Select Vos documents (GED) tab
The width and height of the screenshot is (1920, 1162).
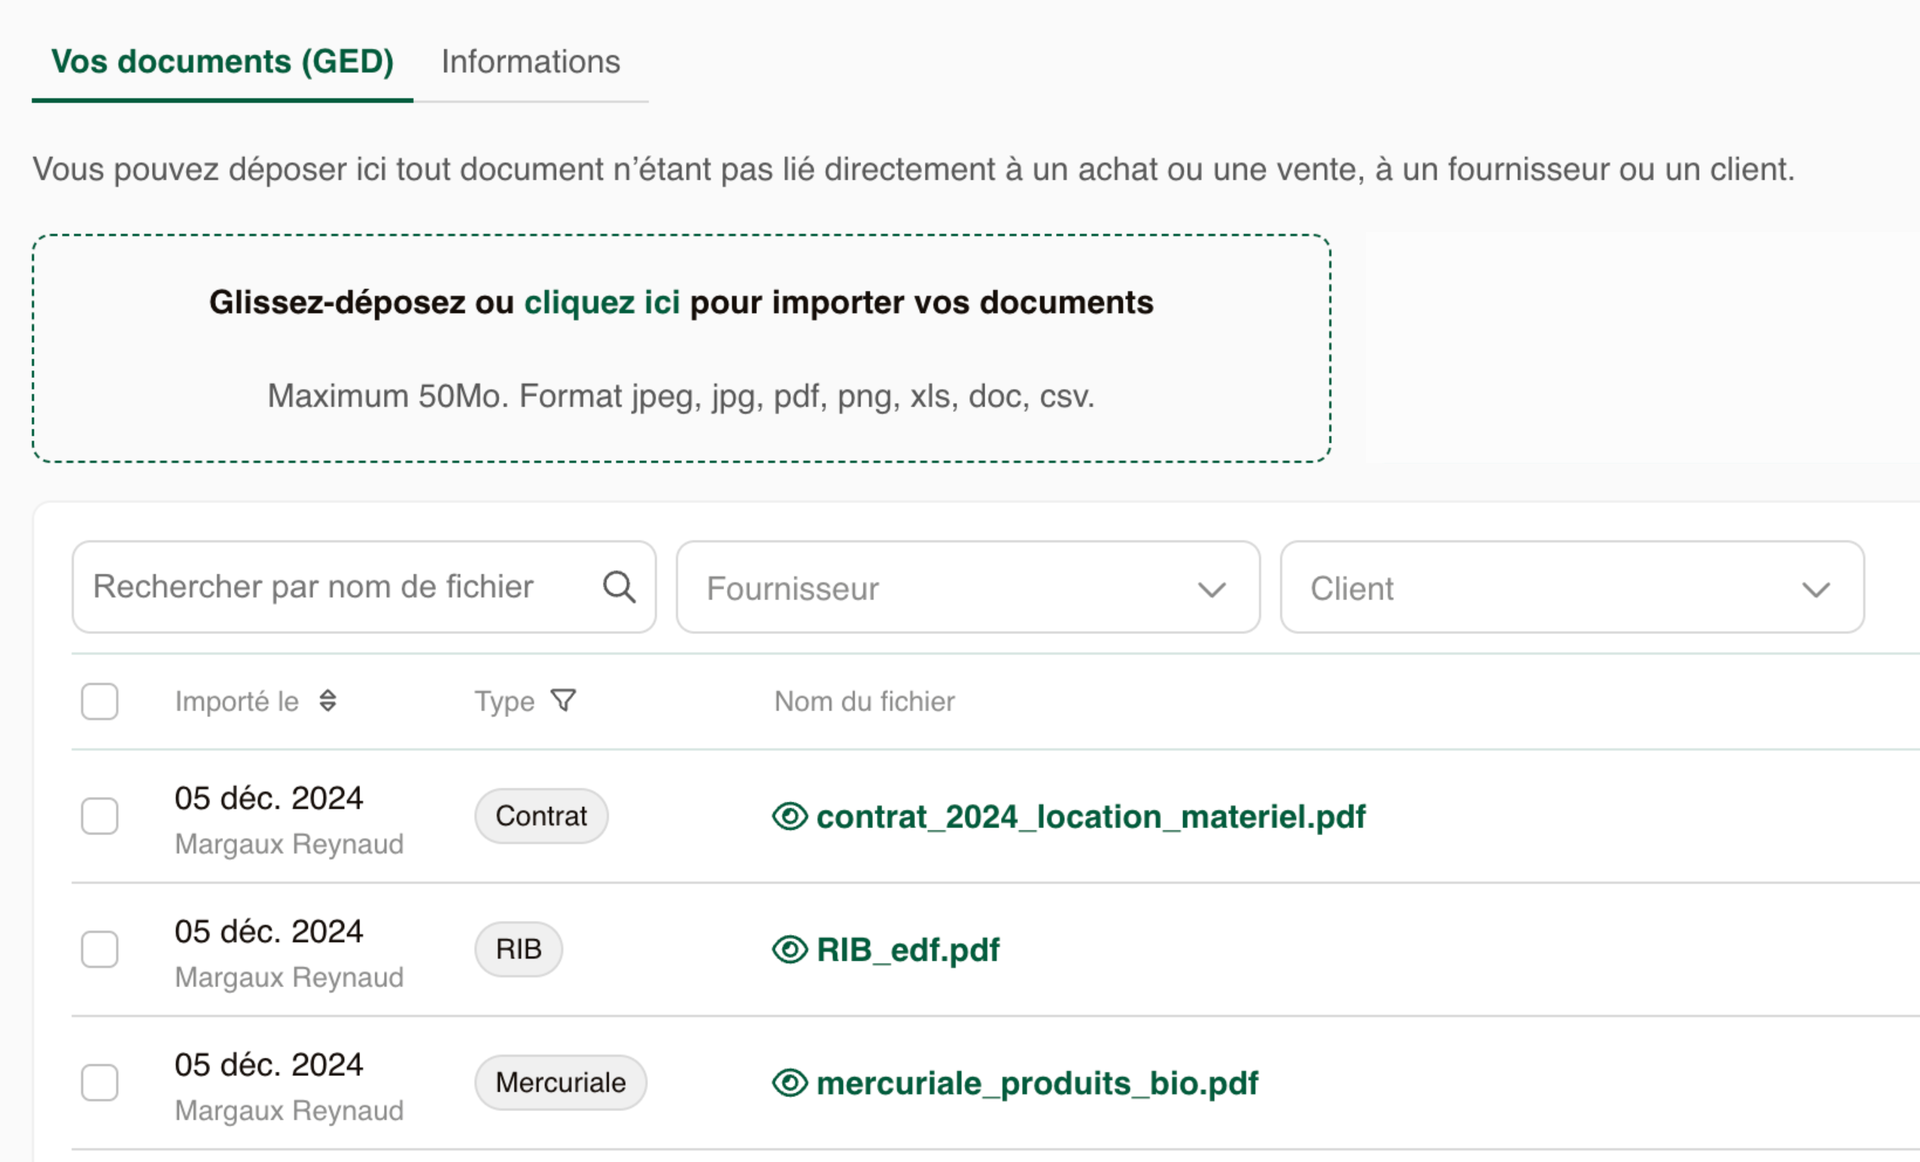pyautogui.click(x=222, y=62)
